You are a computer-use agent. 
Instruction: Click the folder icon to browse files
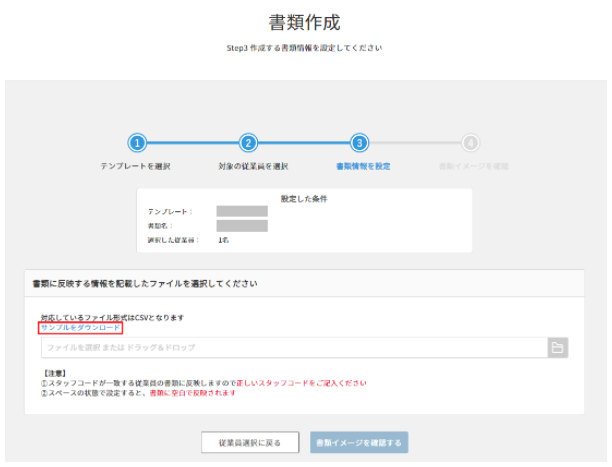[558, 347]
